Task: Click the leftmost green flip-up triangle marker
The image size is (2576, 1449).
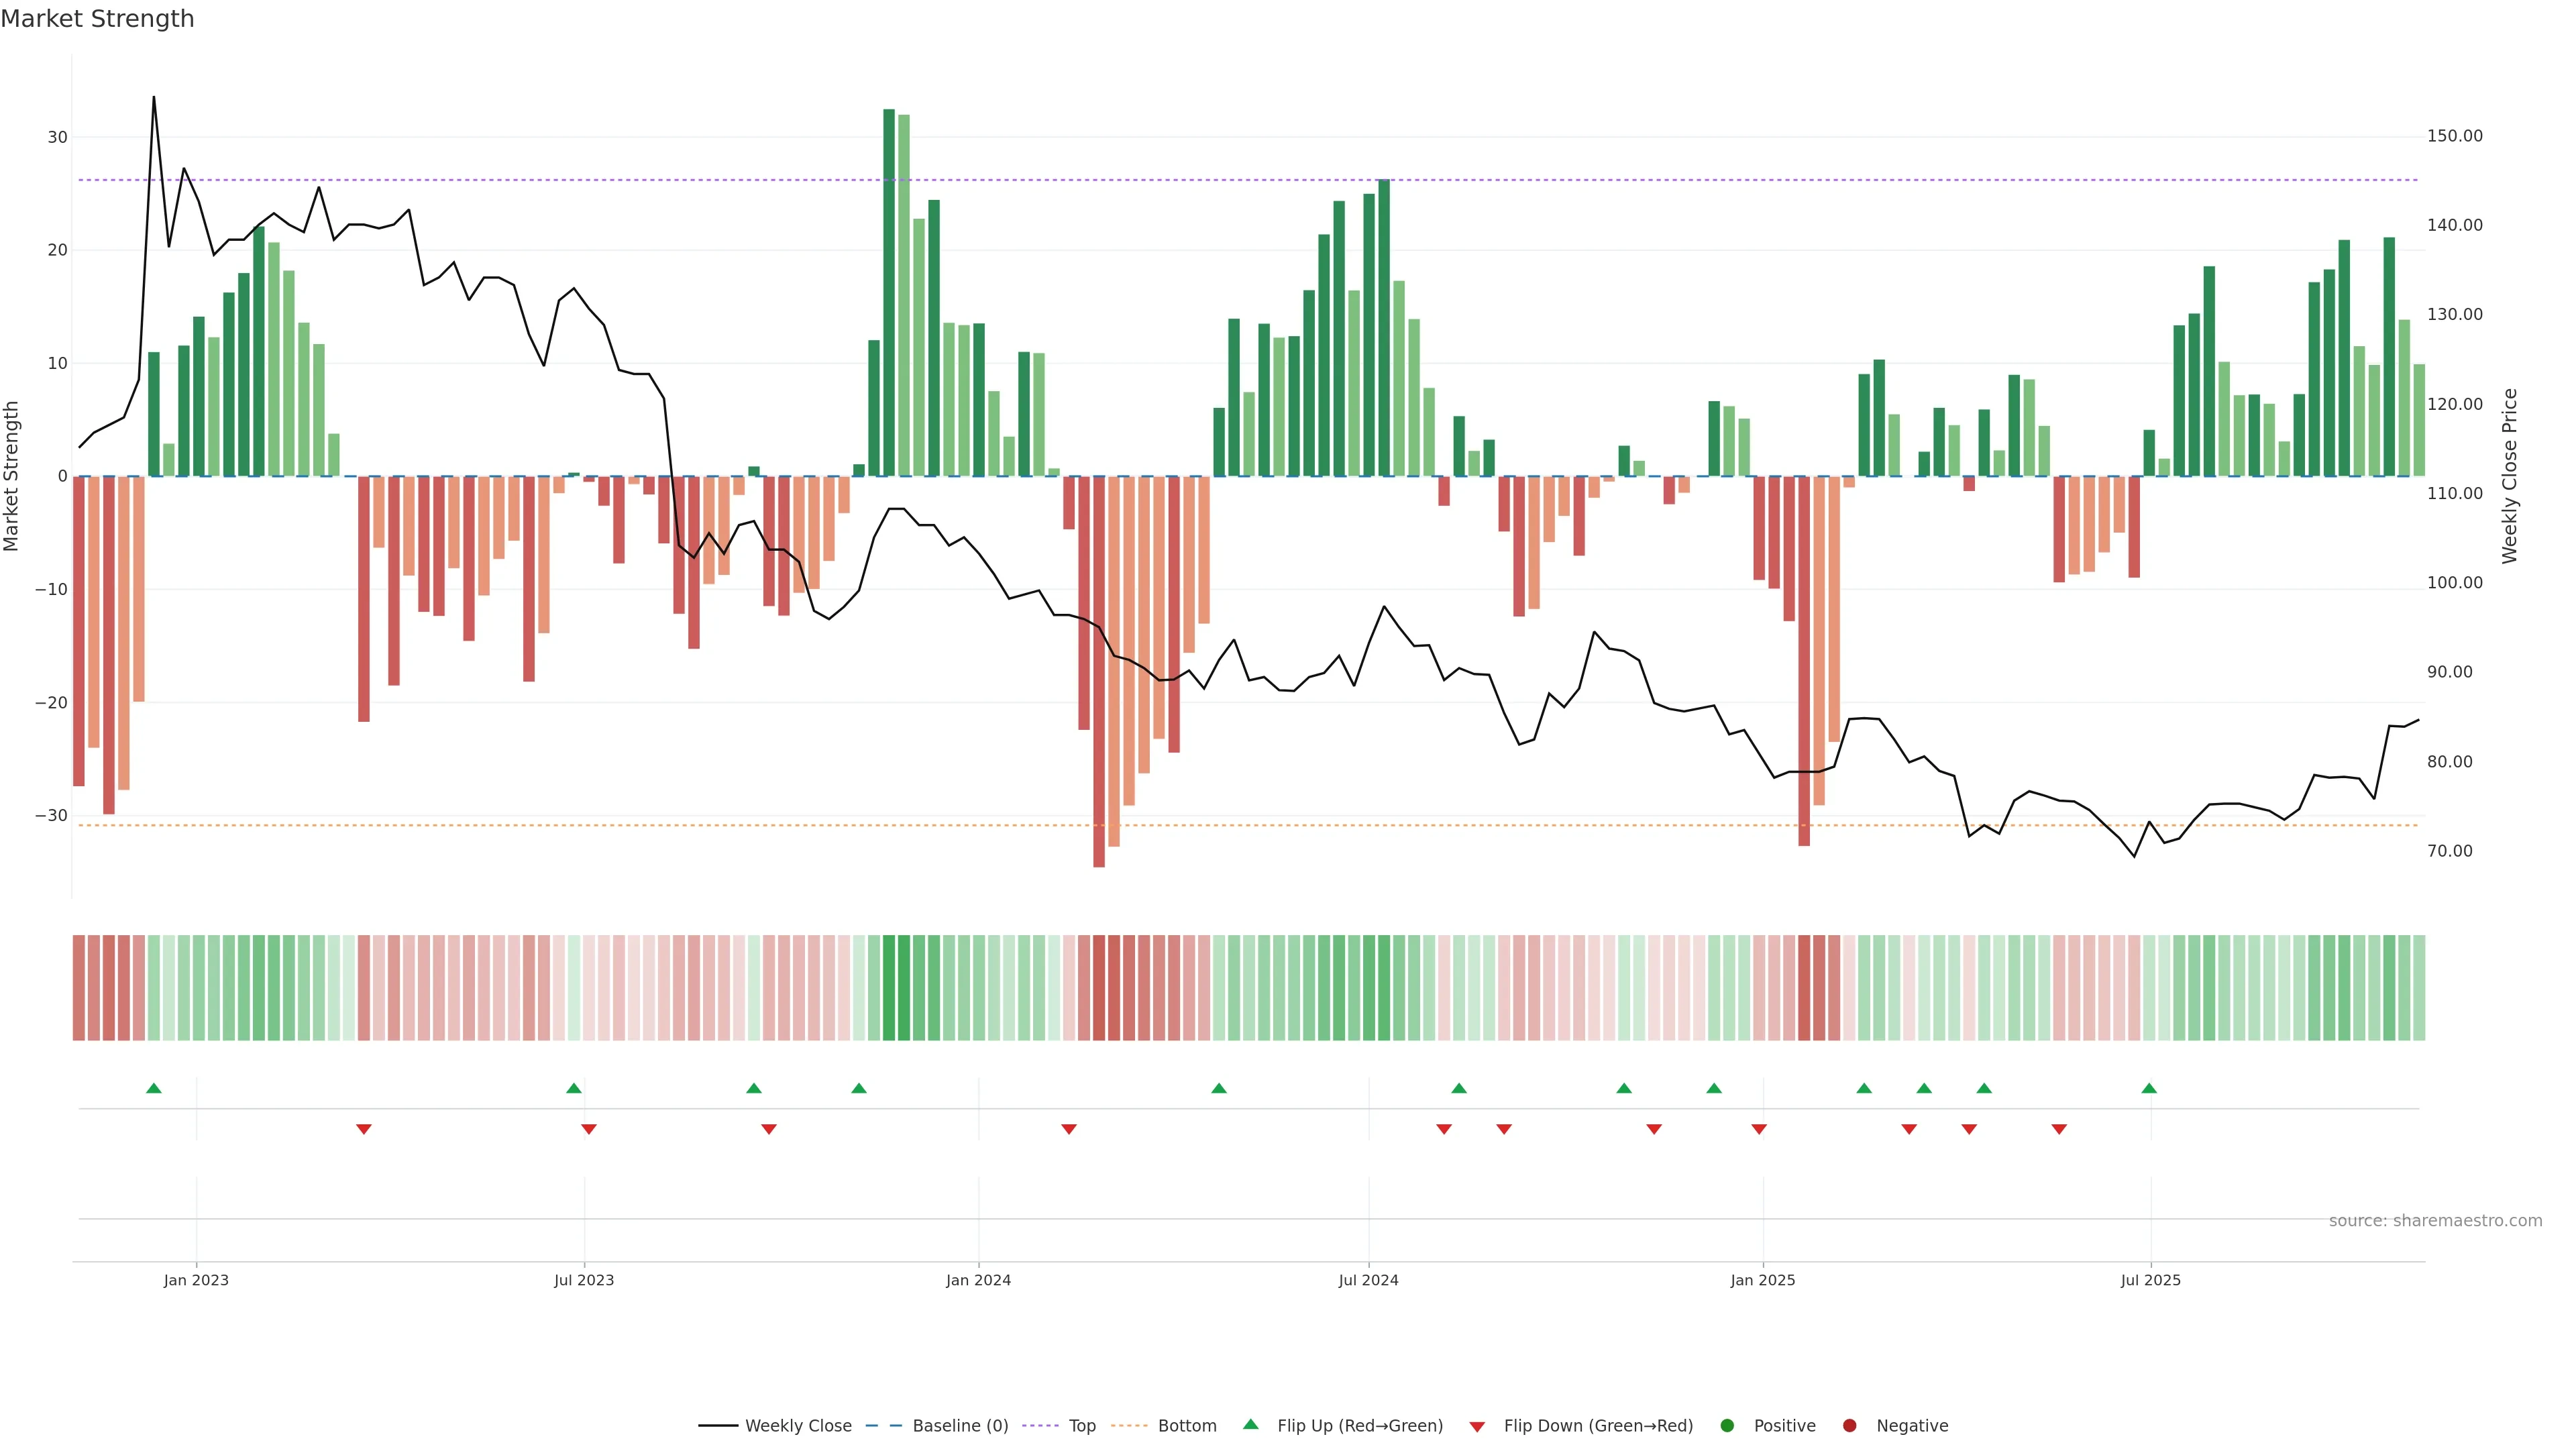Action: click(153, 1088)
